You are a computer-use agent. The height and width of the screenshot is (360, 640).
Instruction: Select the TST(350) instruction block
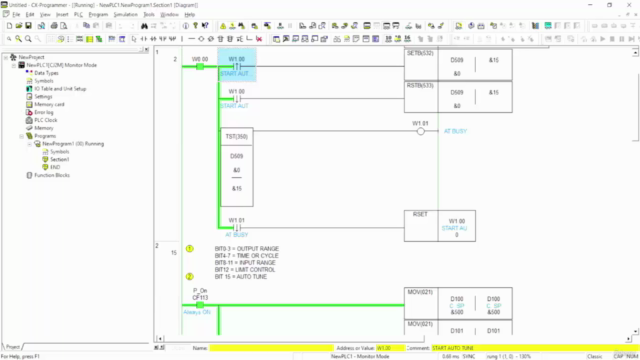click(x=237, y=167)
